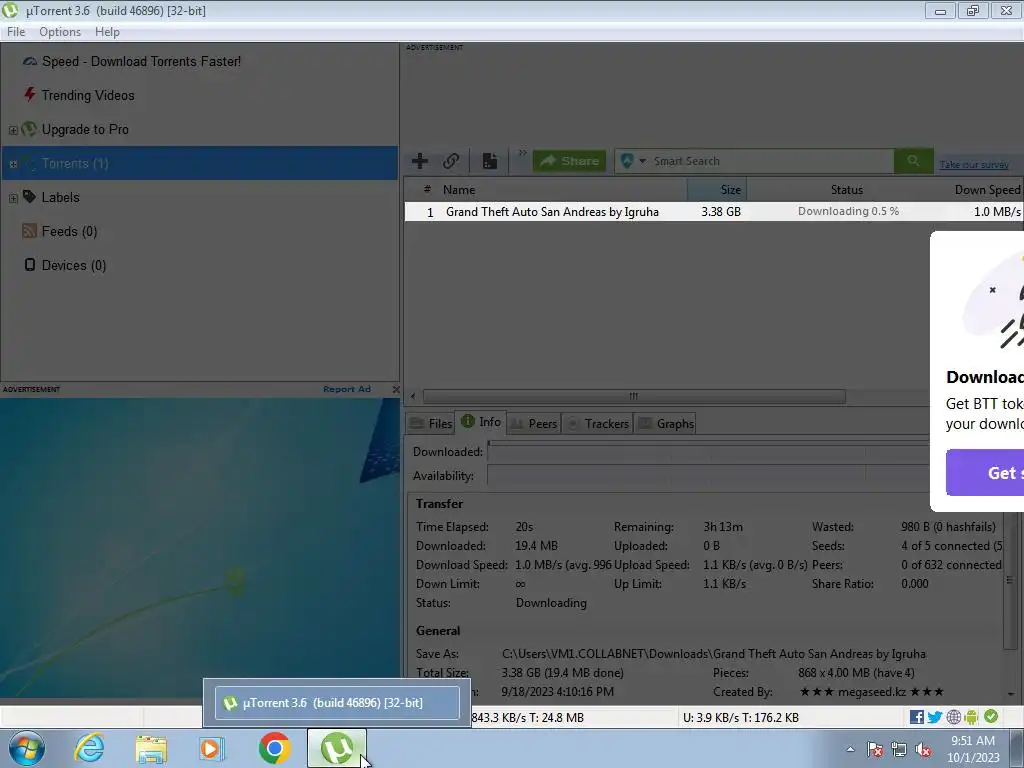Click the green search magnifier button

[x=913, y=161]
